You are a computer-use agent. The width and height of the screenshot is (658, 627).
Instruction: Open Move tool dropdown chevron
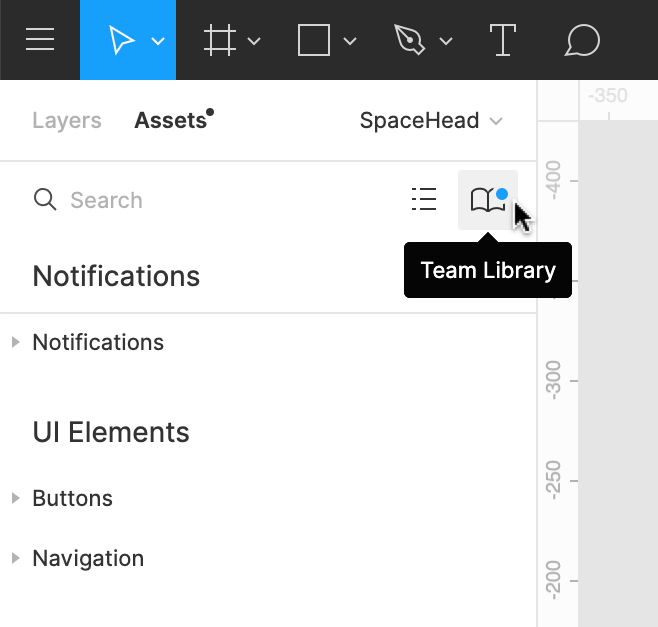tap(158, 42)
